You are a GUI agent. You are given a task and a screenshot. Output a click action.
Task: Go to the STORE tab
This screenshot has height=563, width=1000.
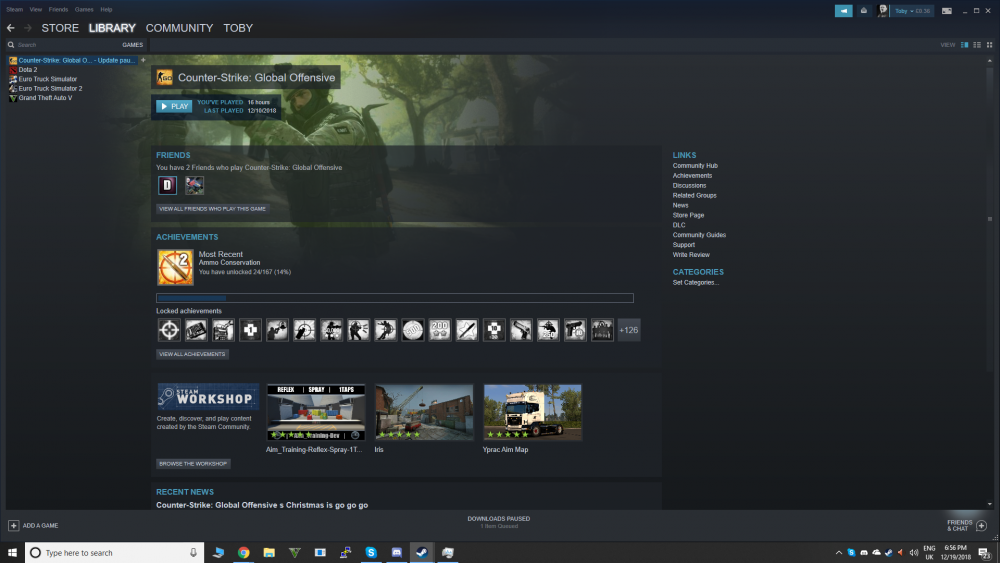pos(60,28)
